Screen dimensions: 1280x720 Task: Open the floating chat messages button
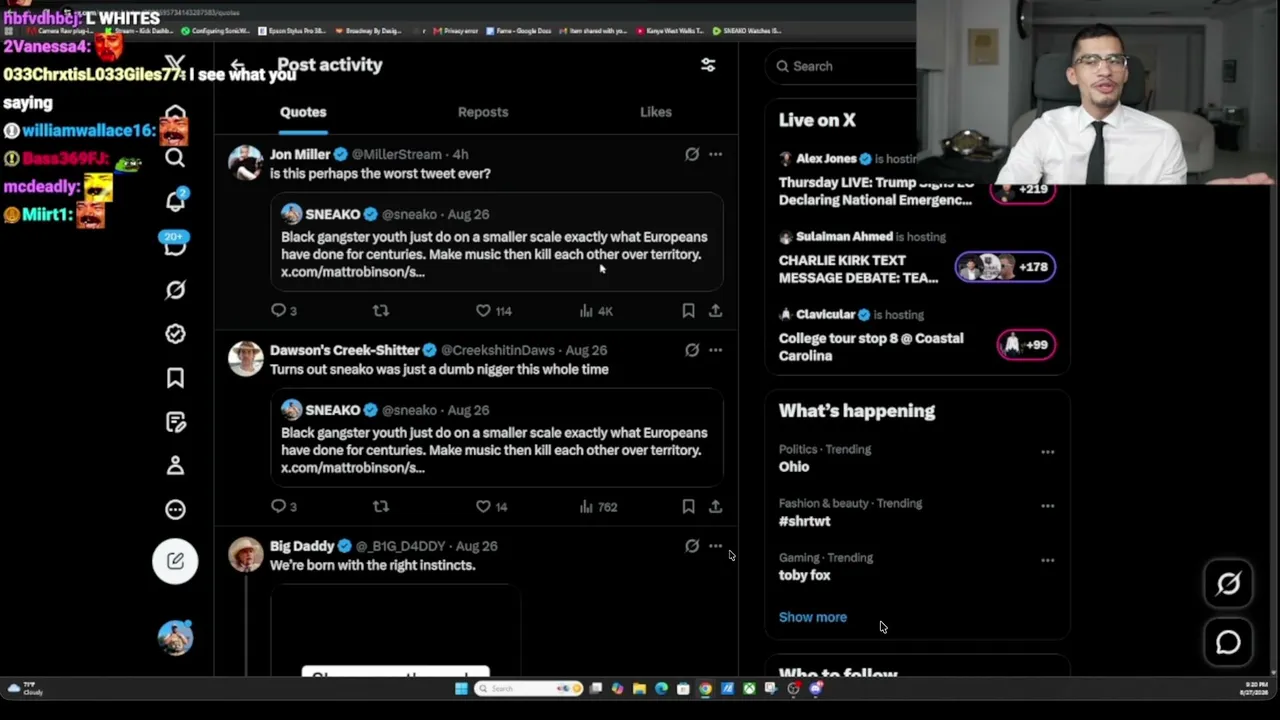tap(1228, 643)
